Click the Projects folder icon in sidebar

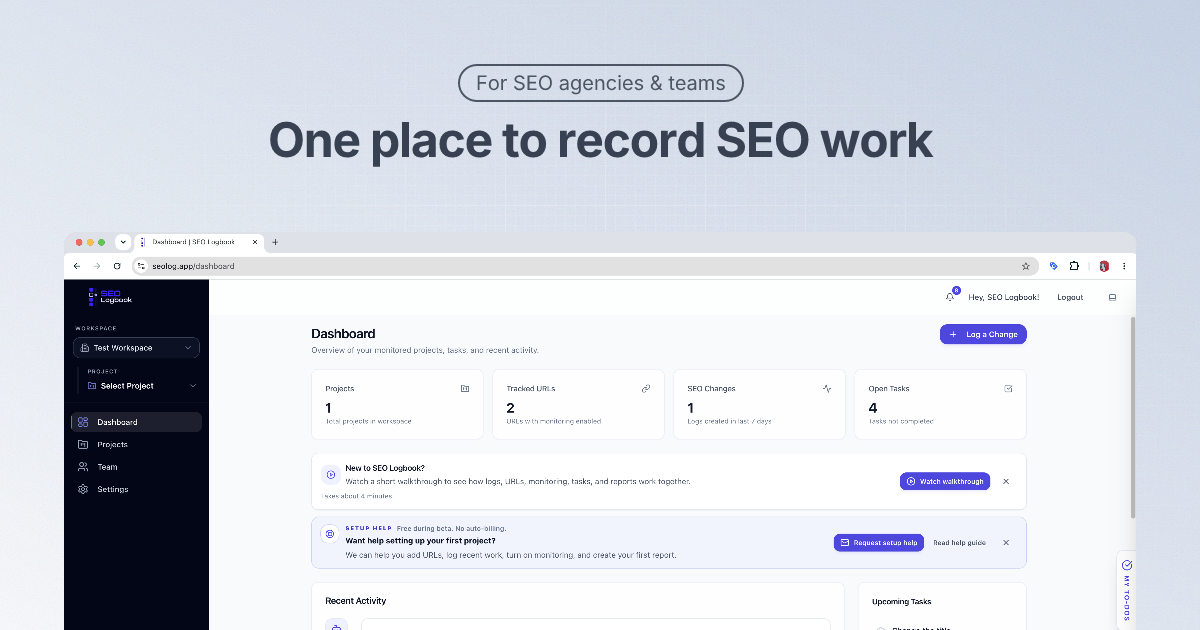point(83,444)
